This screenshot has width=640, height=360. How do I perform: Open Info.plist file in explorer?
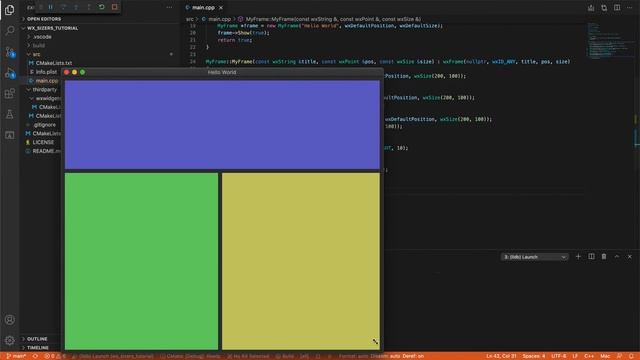[46, 72]
